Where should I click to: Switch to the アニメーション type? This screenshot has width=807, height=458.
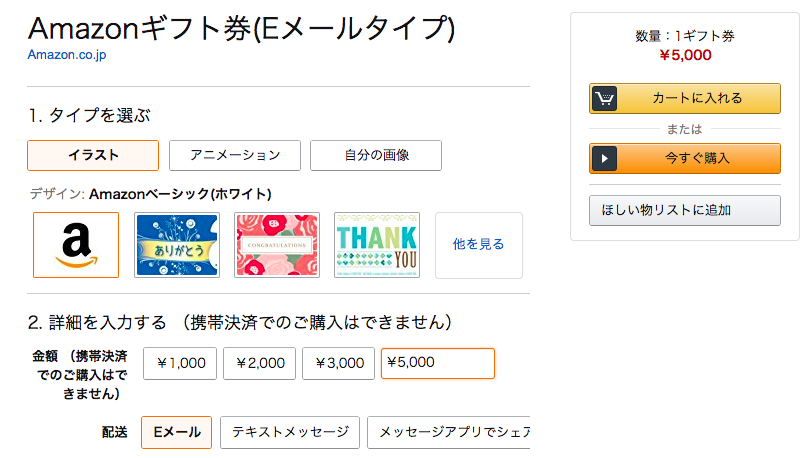235,155
